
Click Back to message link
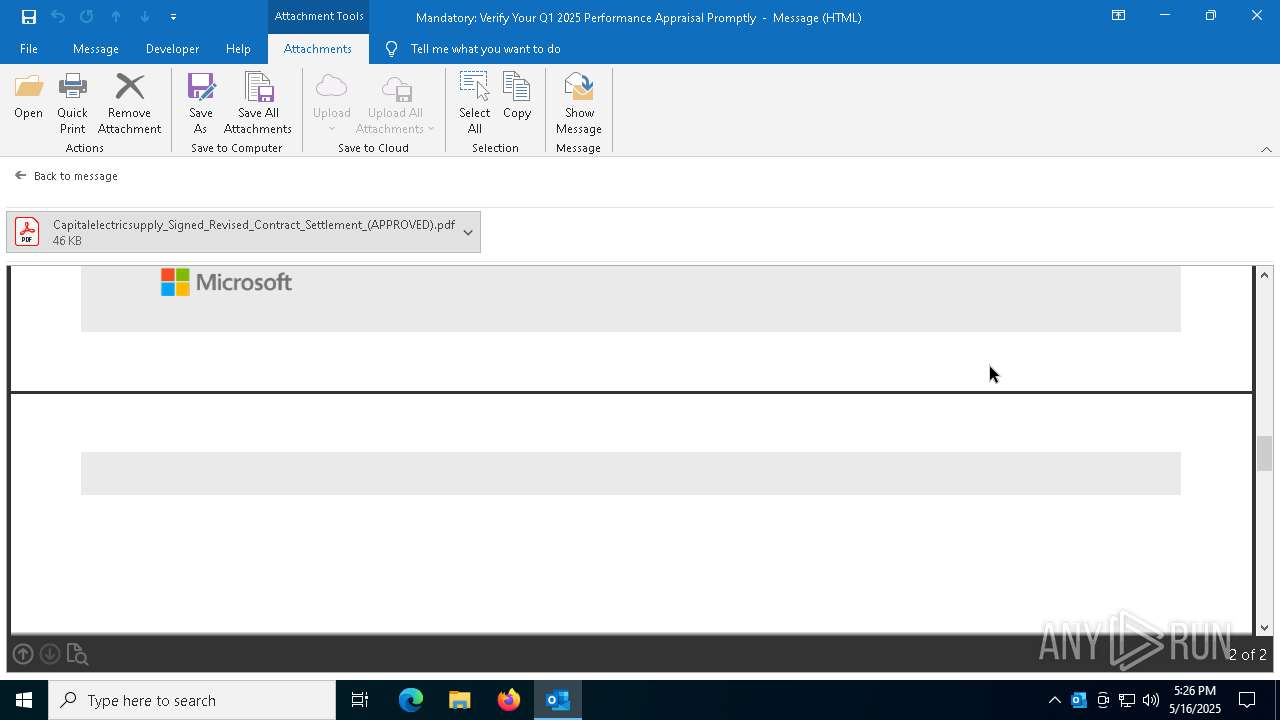[66, 176]
